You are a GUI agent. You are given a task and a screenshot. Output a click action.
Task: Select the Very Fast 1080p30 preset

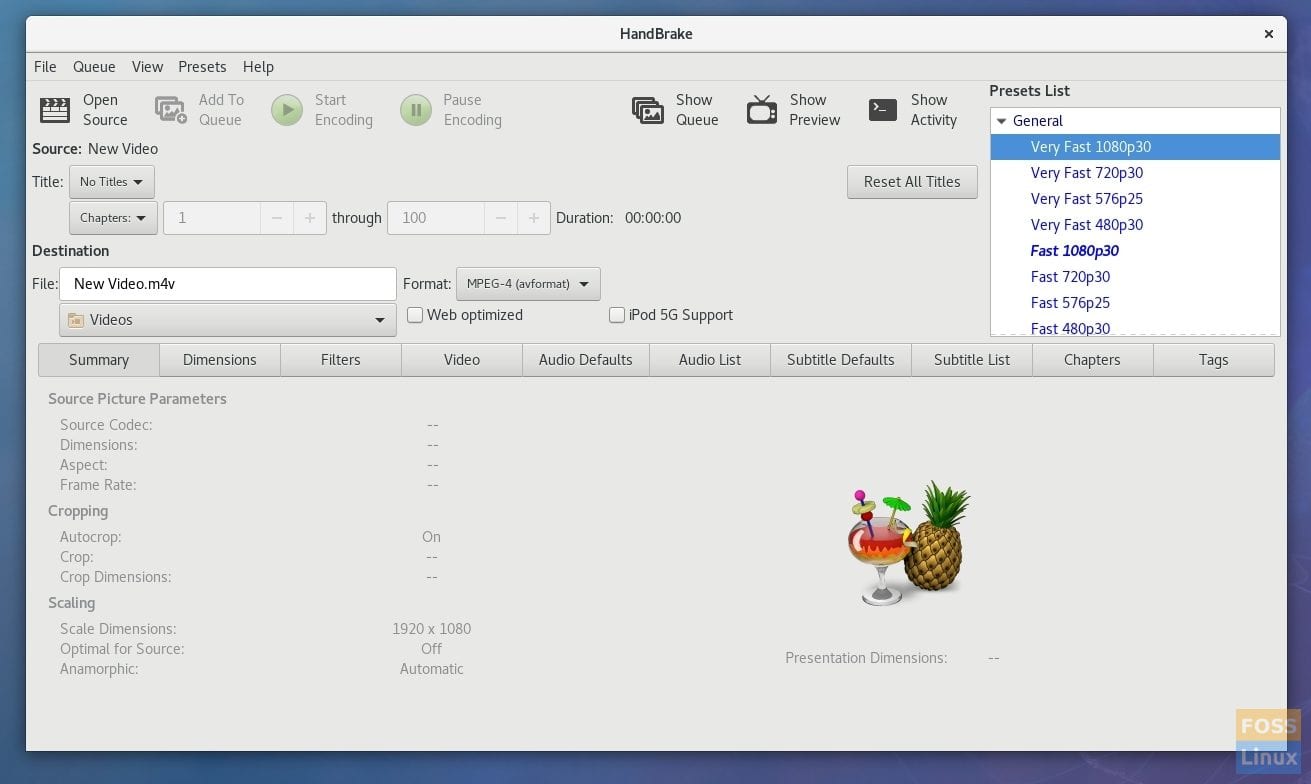pyautogui.click(x=1135, y=147)
